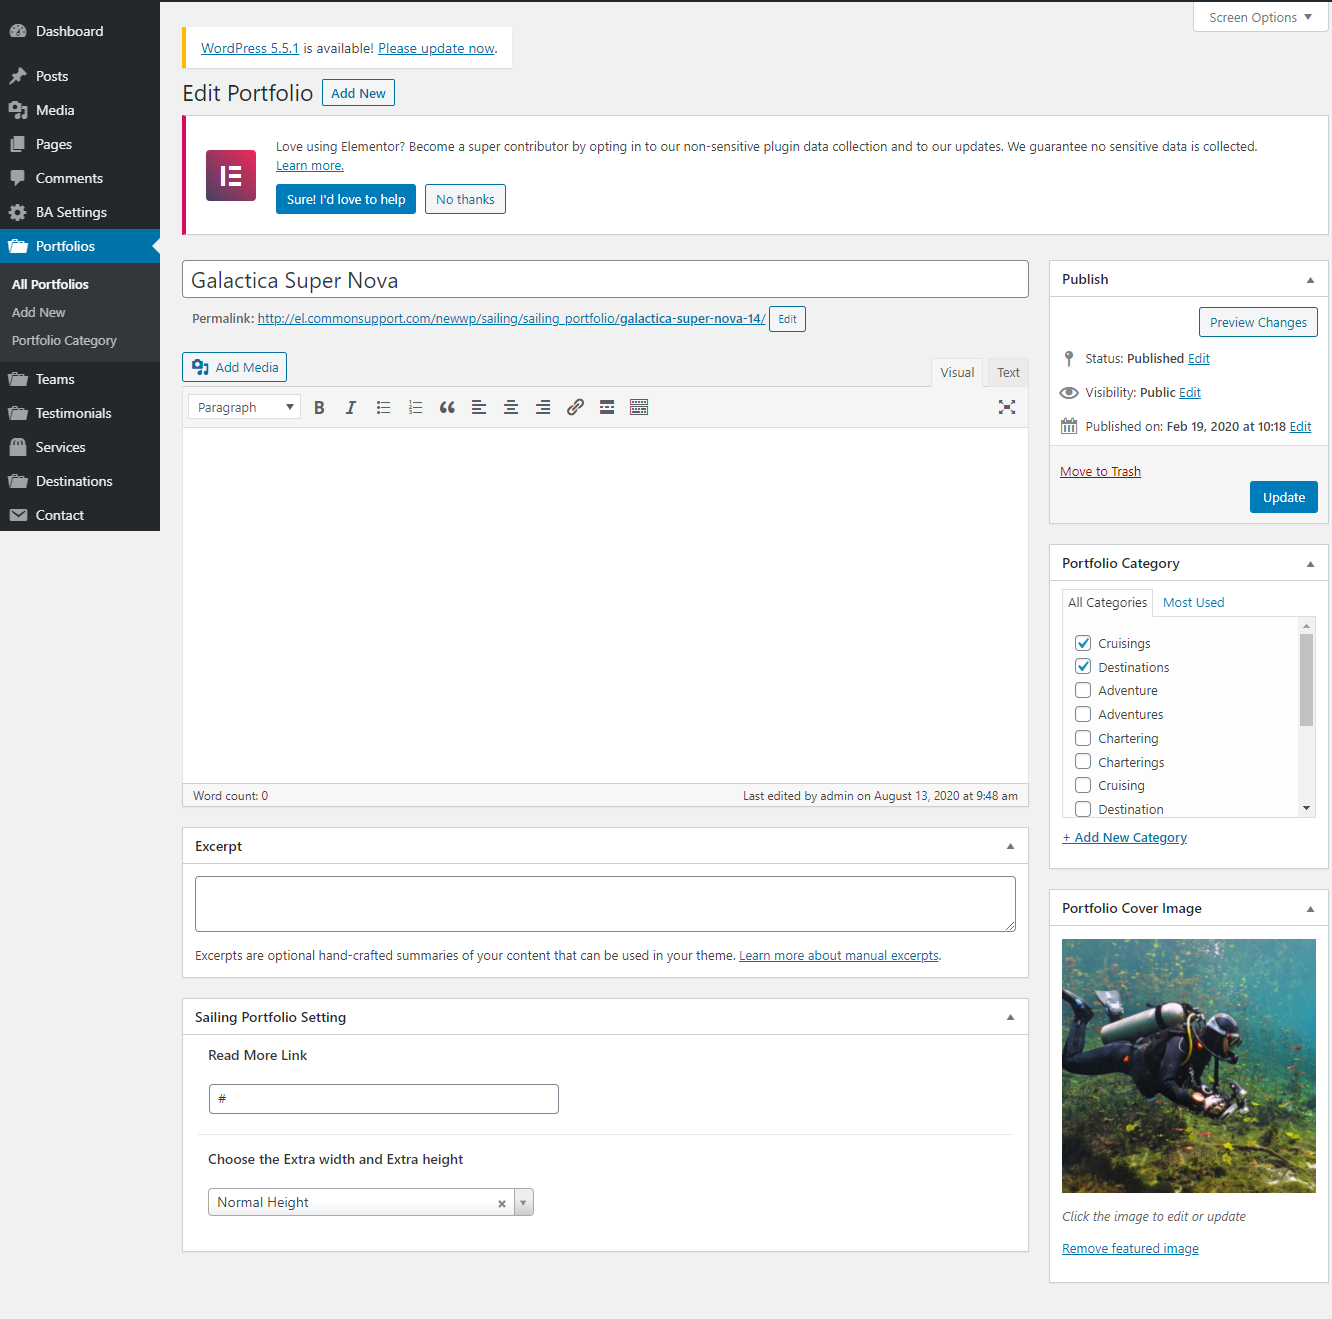The width and height of the screenshot is (1332, 1319).
Task: Insert a bulleted list
Action: tap(383, 408)
